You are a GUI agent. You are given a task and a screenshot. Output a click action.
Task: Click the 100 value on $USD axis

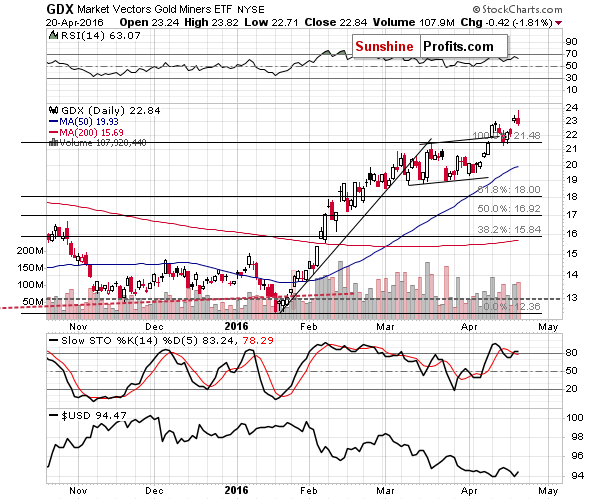[x=574, y=418]
